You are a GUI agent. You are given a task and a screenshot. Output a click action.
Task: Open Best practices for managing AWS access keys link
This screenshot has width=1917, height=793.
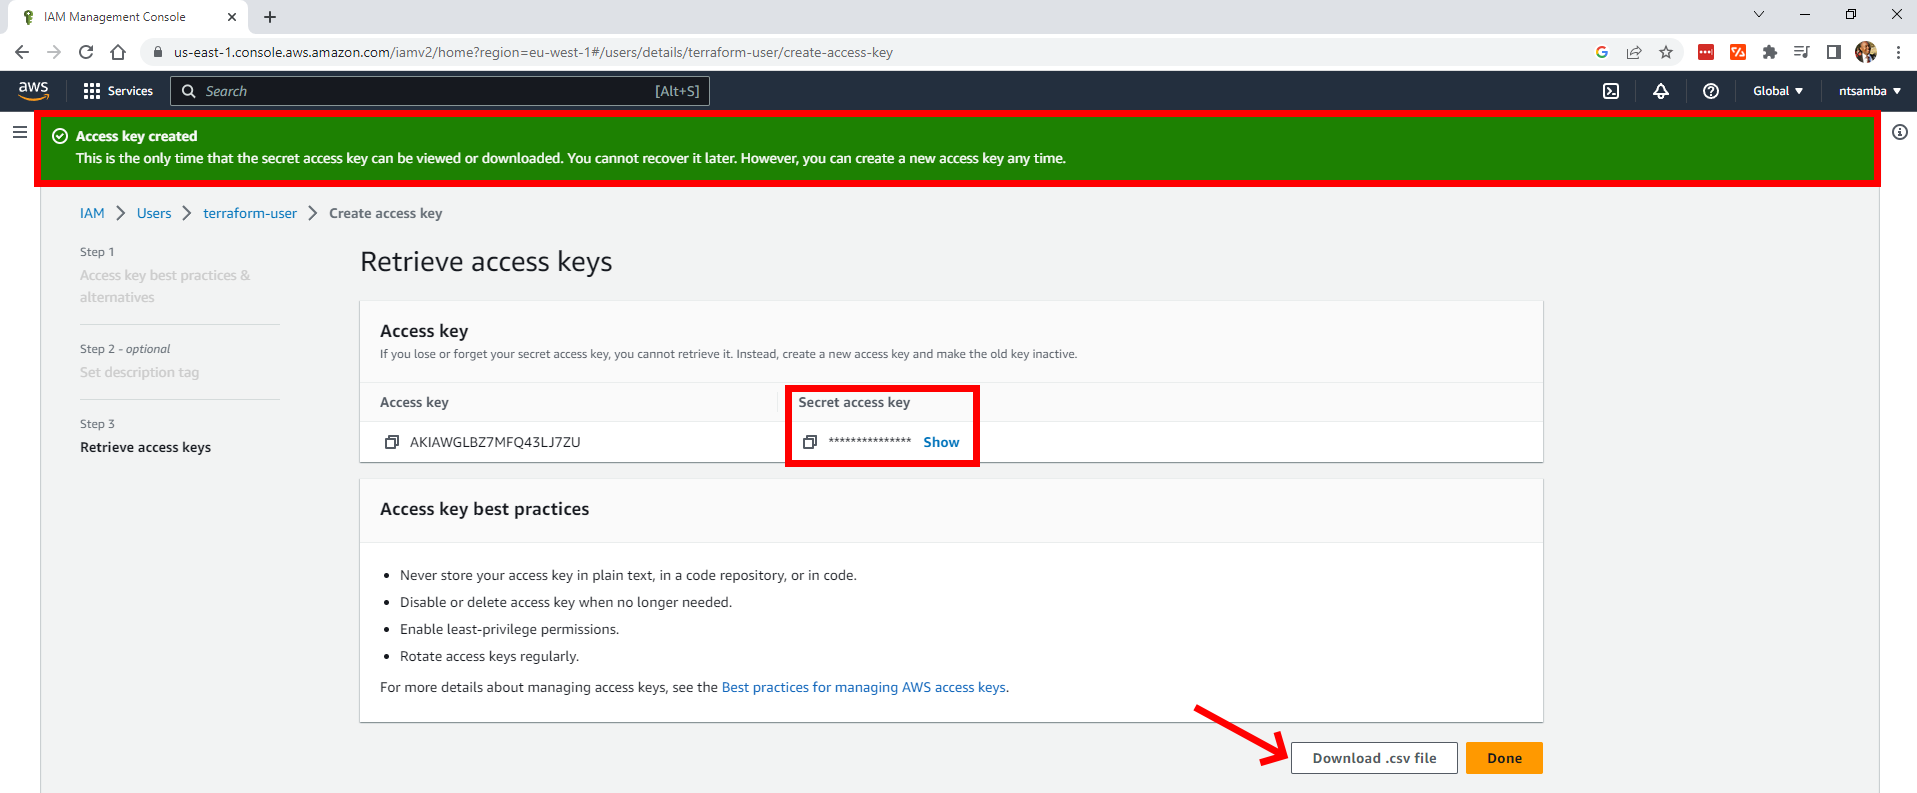pyautogui.click(x=863, y=687)
